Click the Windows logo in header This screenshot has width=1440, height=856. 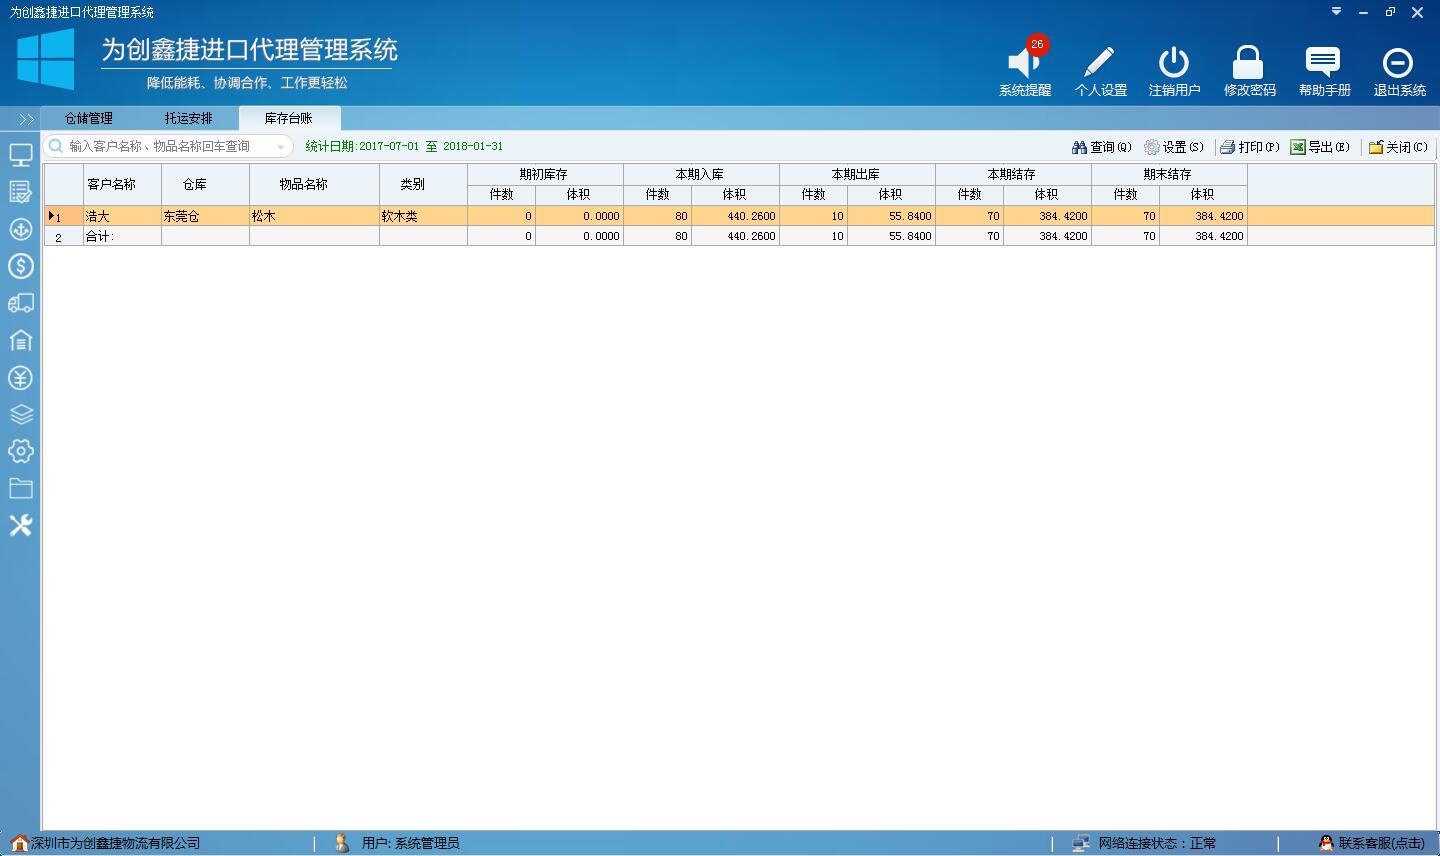pos(46,58)
